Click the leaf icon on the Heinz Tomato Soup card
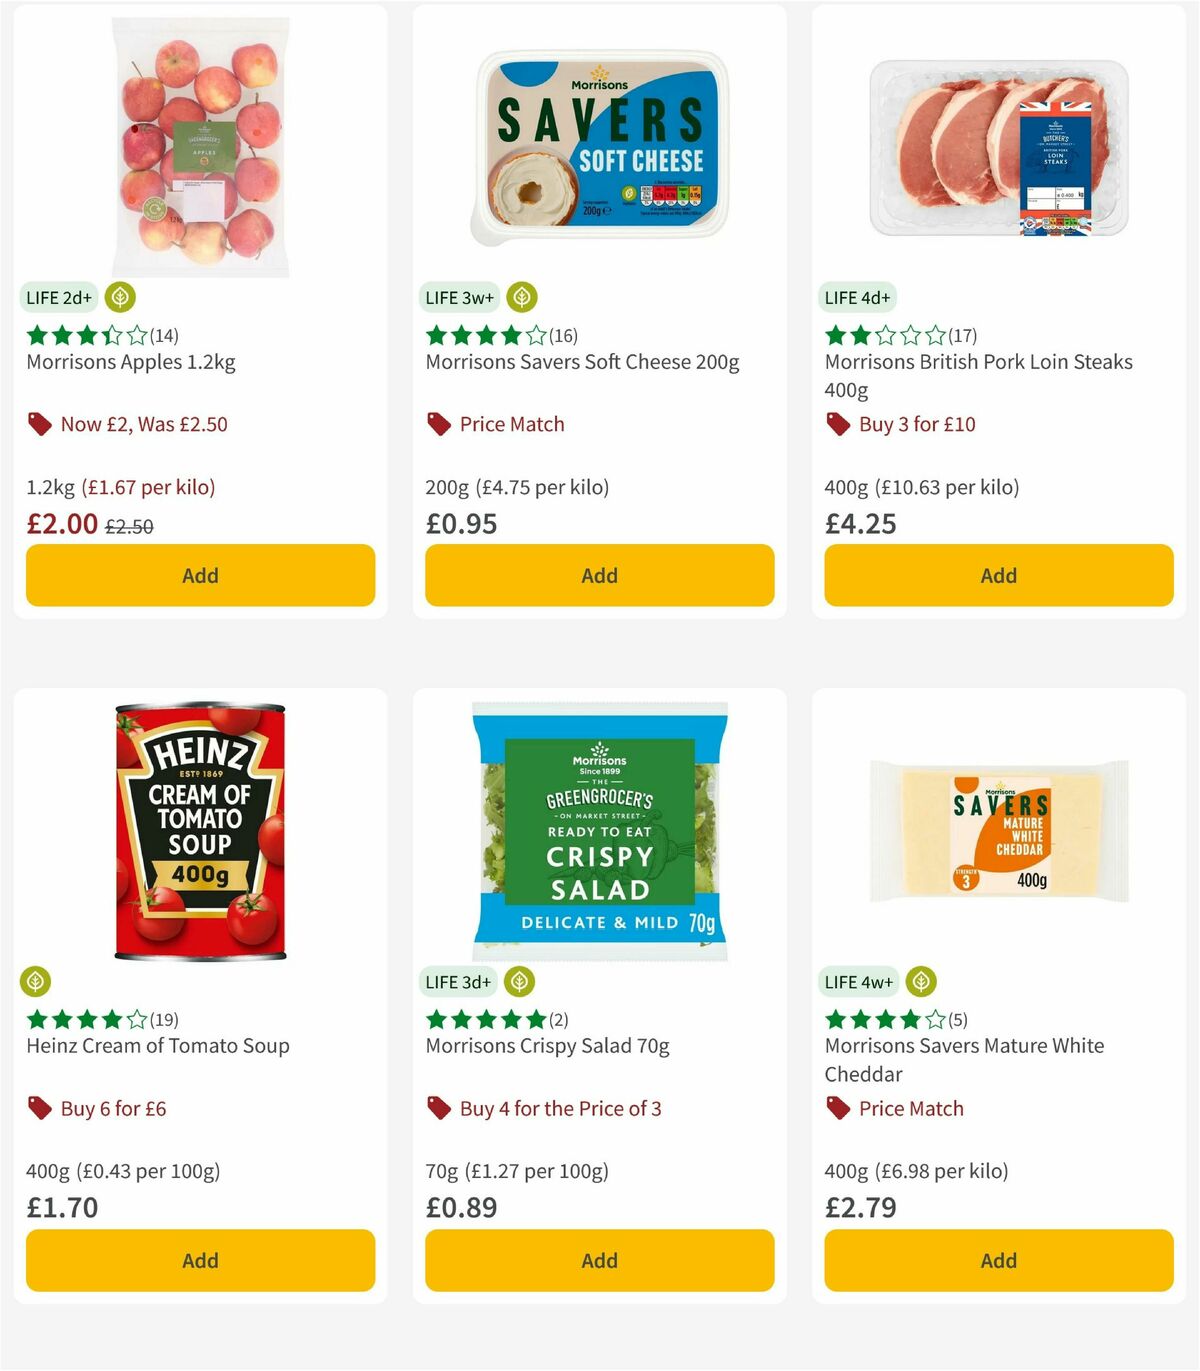This screenshot has height=1371, width=1200. (35, 982)
